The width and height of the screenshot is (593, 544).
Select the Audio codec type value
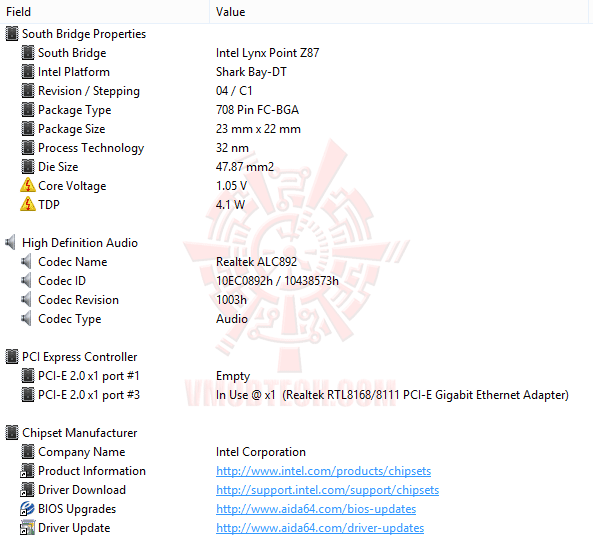click(232, 319)
